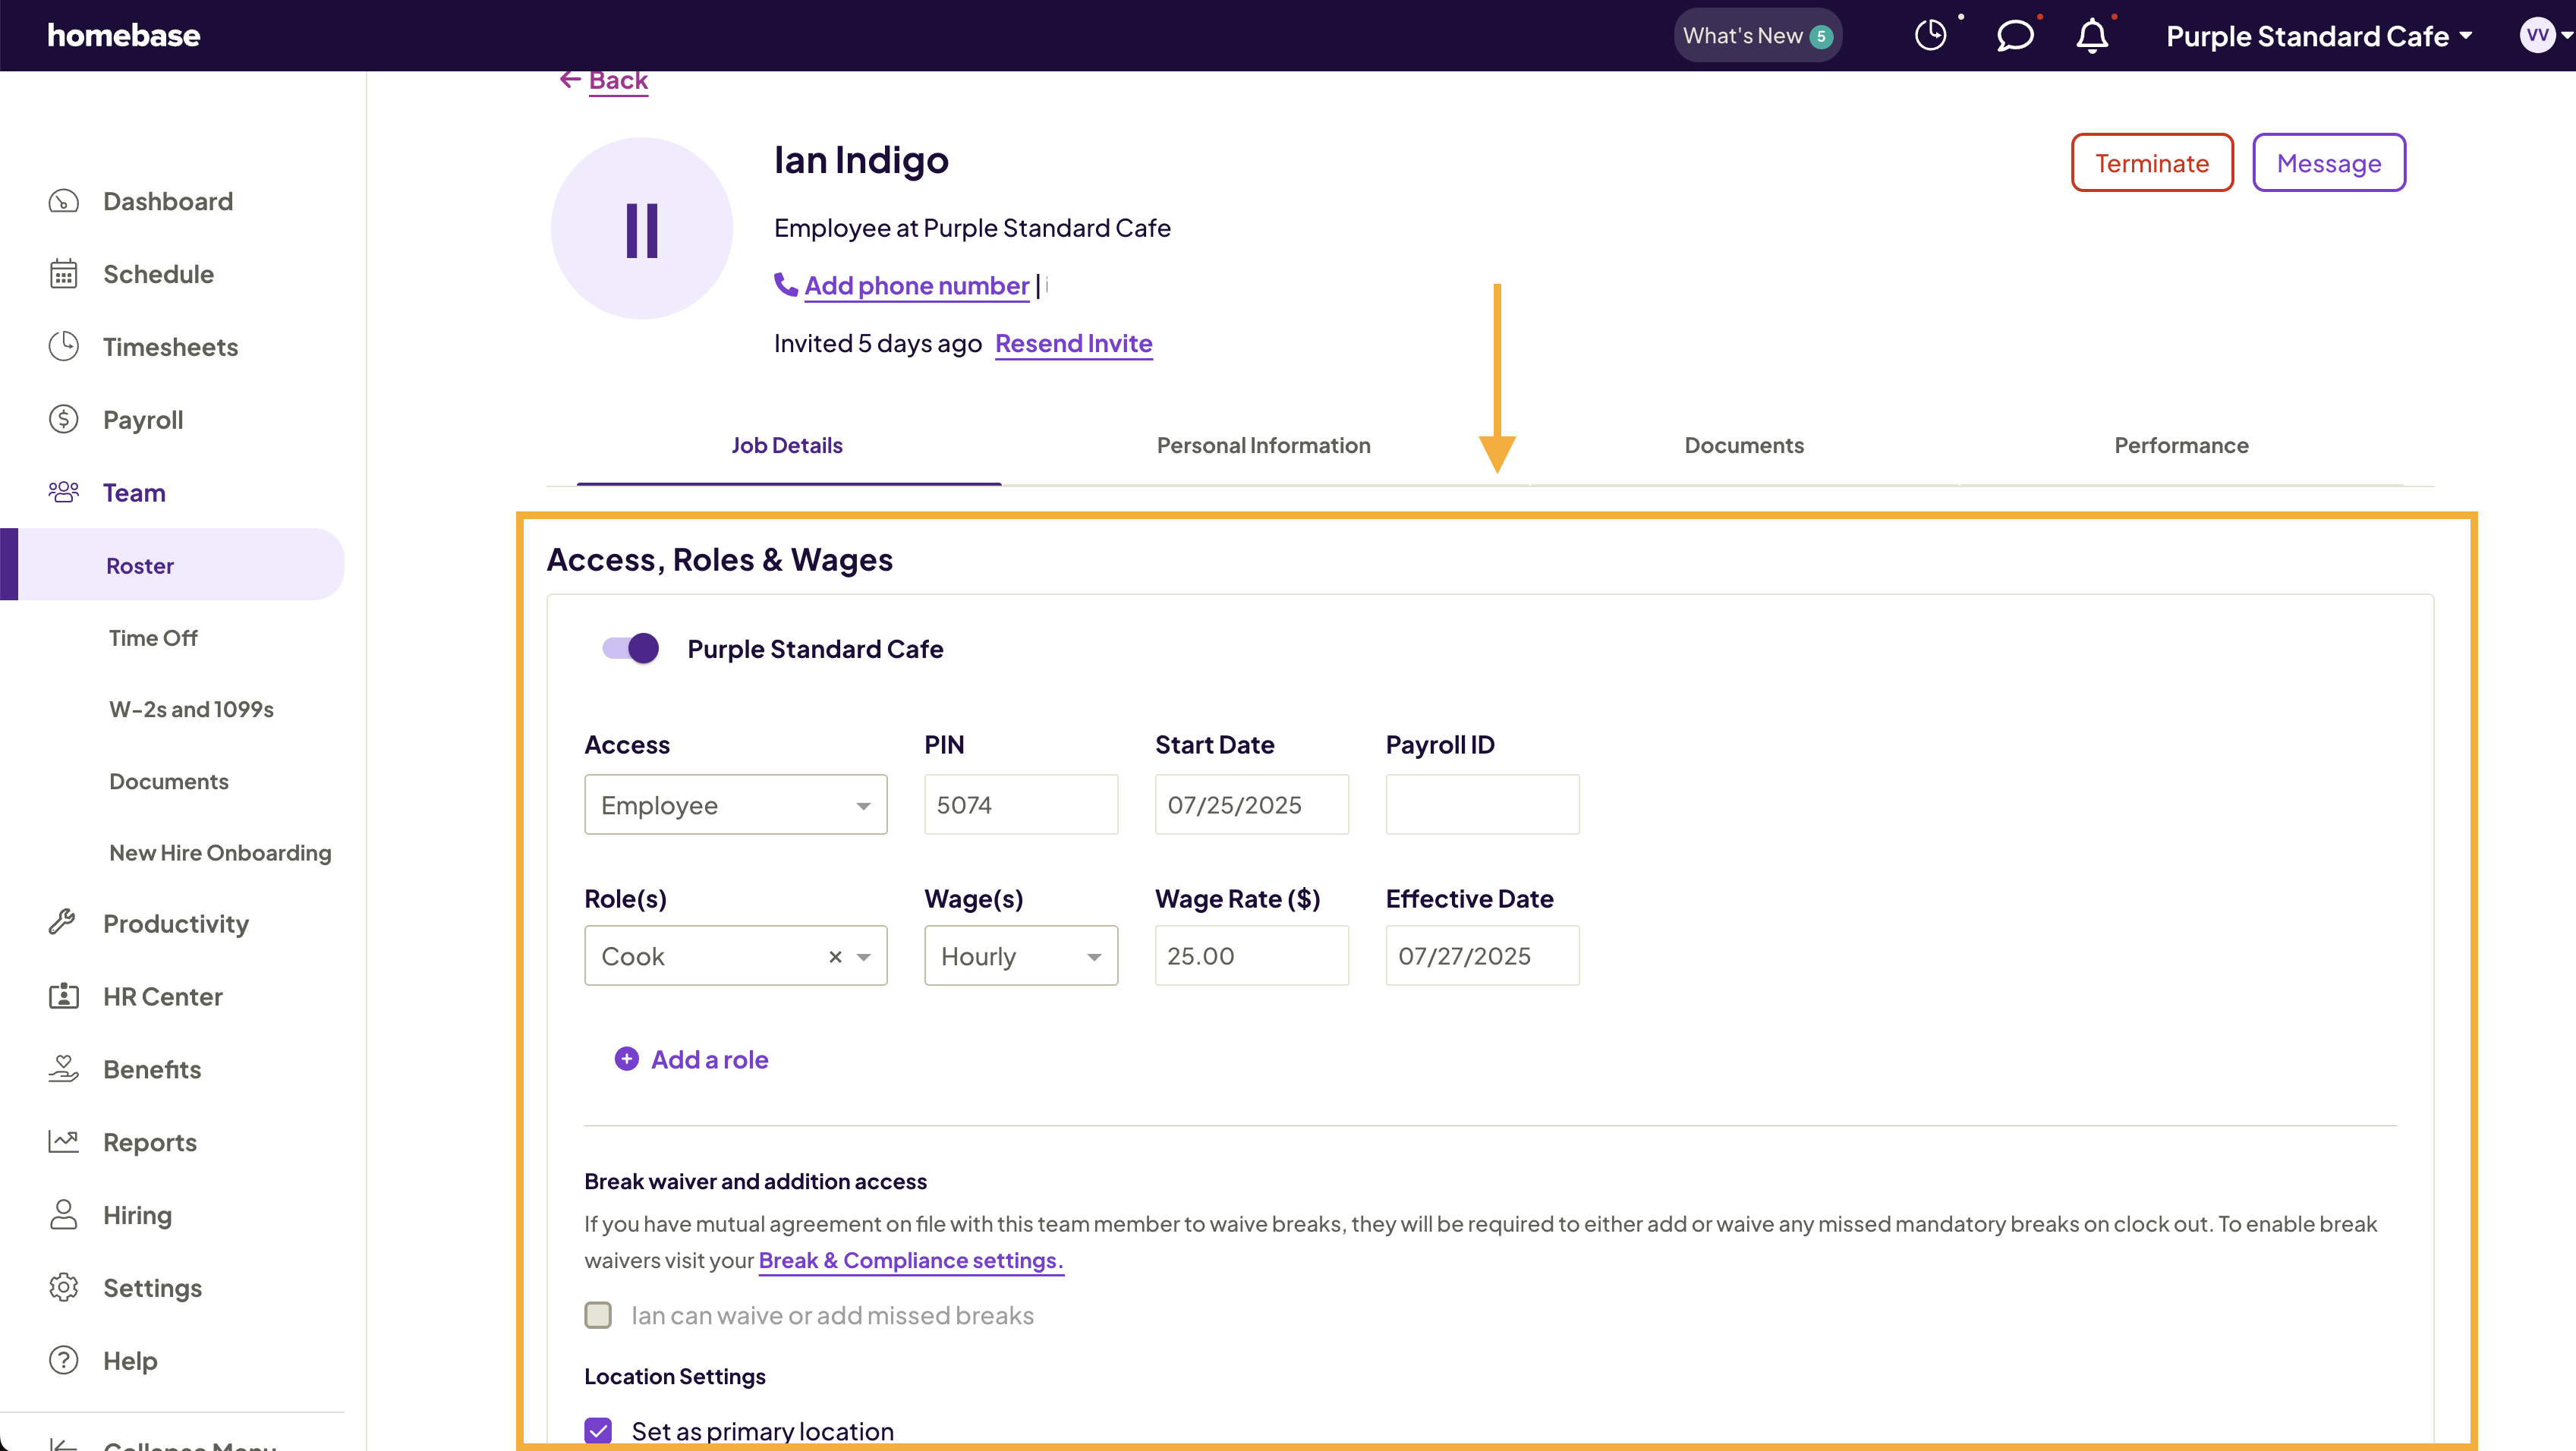Switch to the Personal Information tab
This screenshot has width=2576, height=1451.
[1263, 445]
